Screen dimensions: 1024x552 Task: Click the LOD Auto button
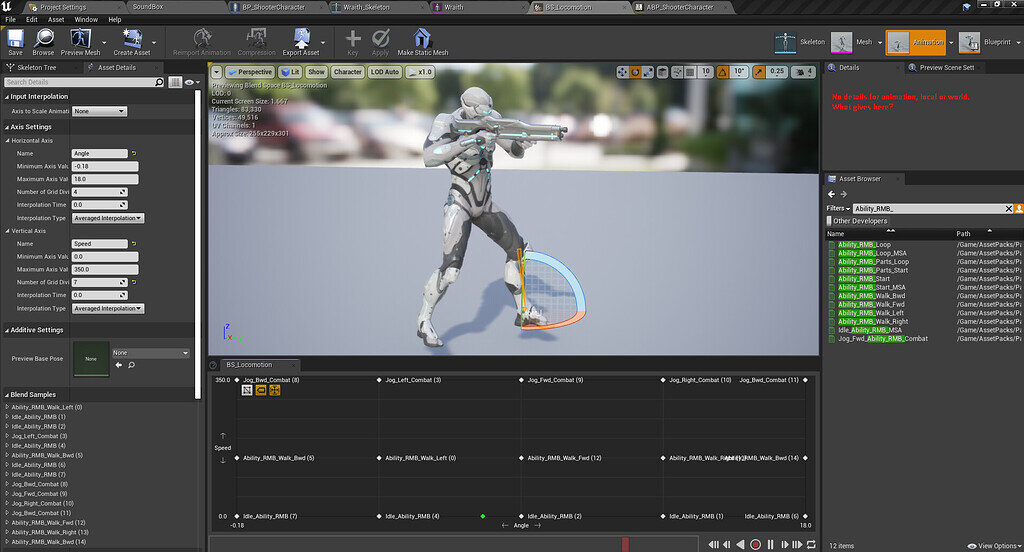[385, 72]
